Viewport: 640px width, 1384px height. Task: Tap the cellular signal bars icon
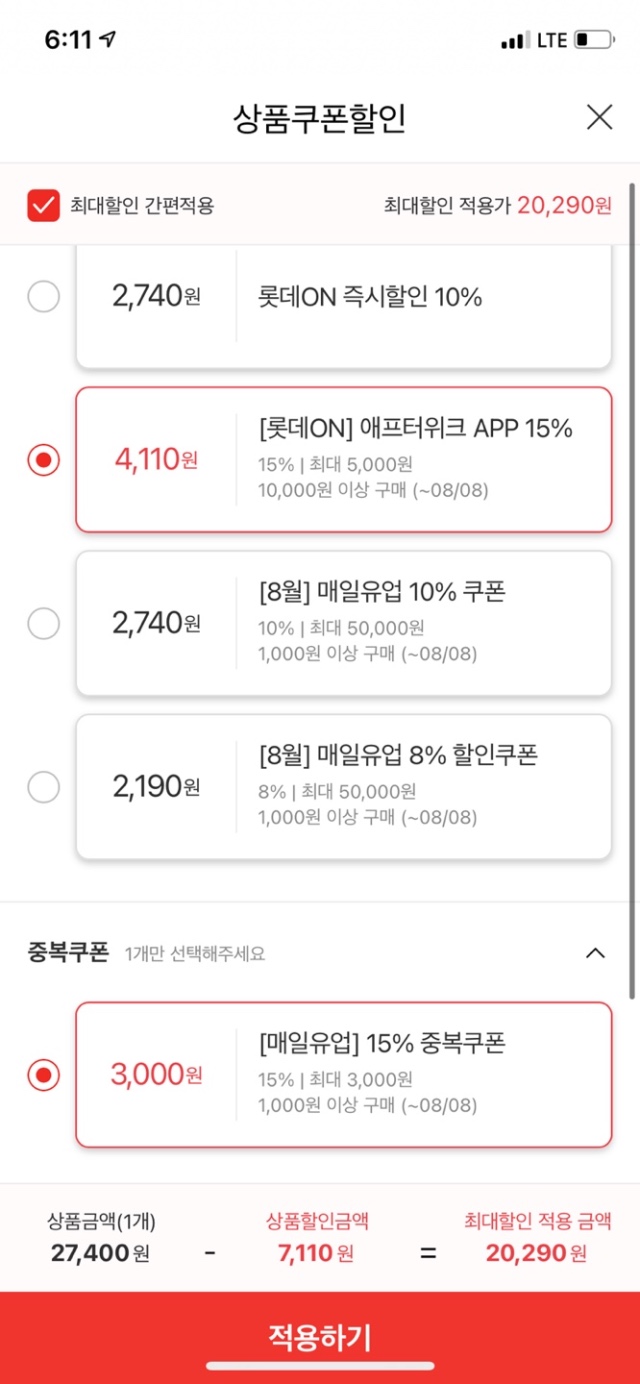pos(514,41)
